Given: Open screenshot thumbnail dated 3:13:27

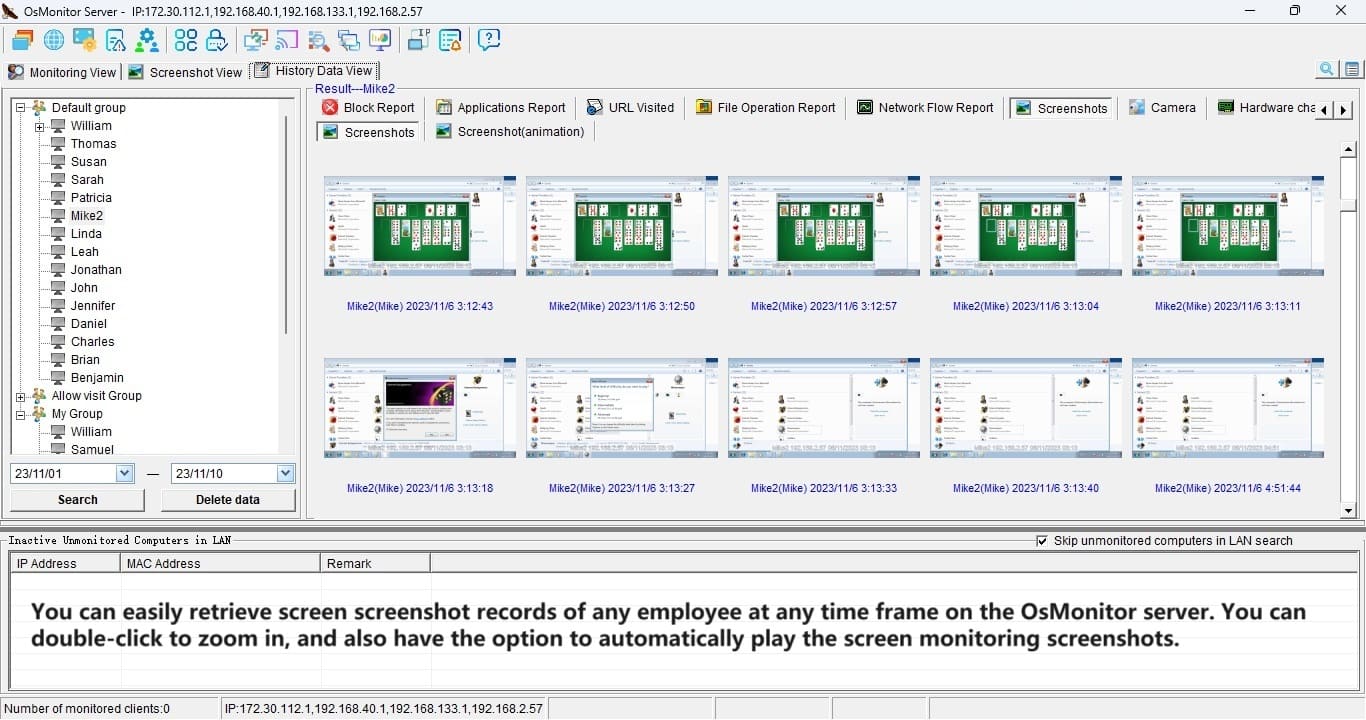Looking at the screenshot, I should click(x=622, y=409).
